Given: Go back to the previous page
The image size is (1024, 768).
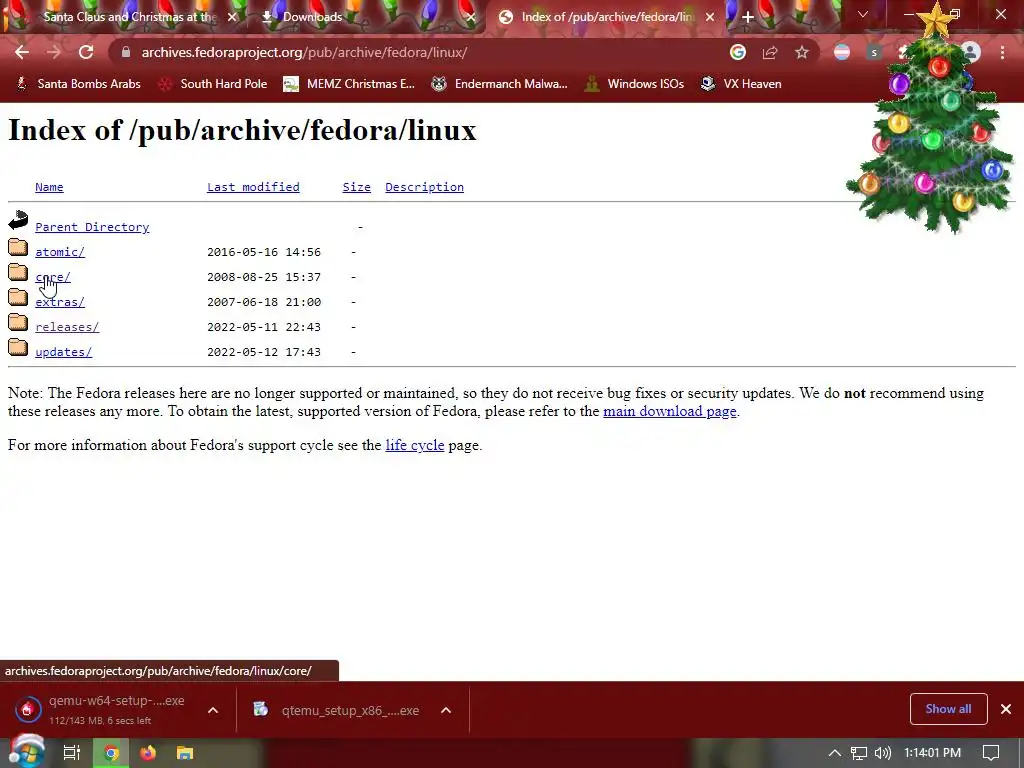Looking at the screenshot, I should pyautogui.click(x=22, y=52).
